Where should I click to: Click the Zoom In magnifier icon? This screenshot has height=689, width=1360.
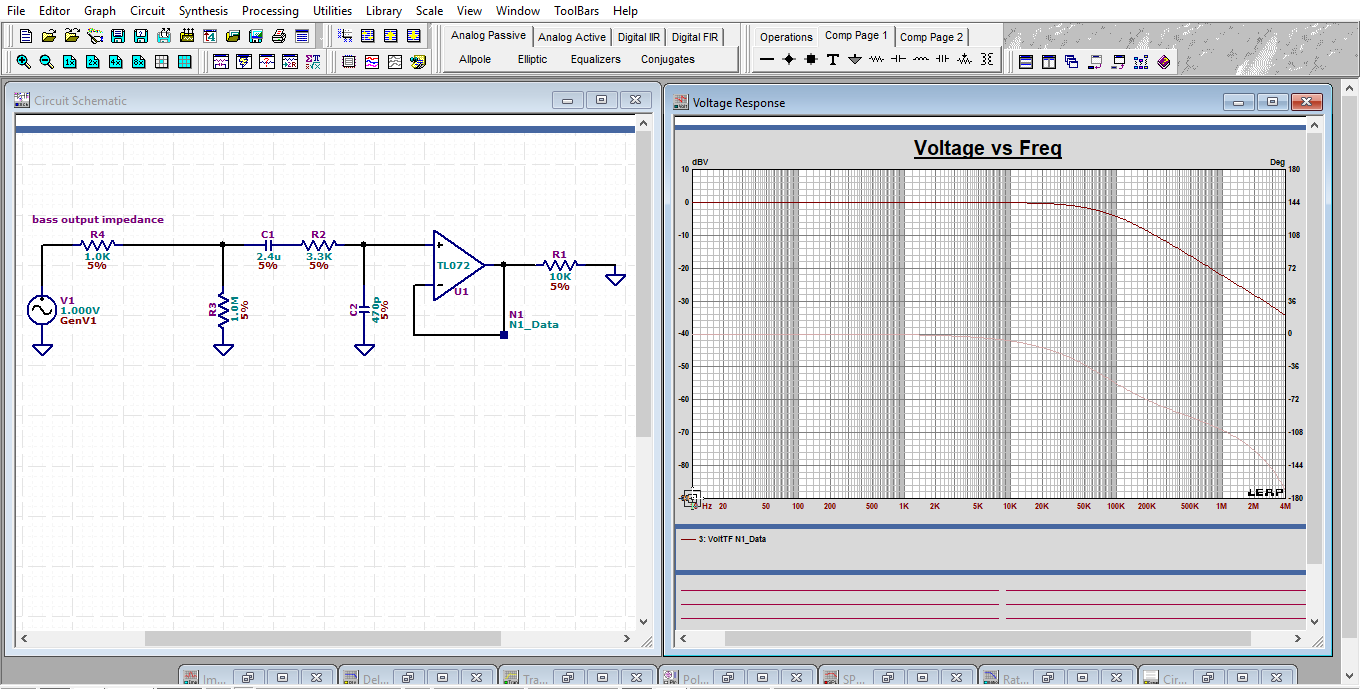pos(23,62)
